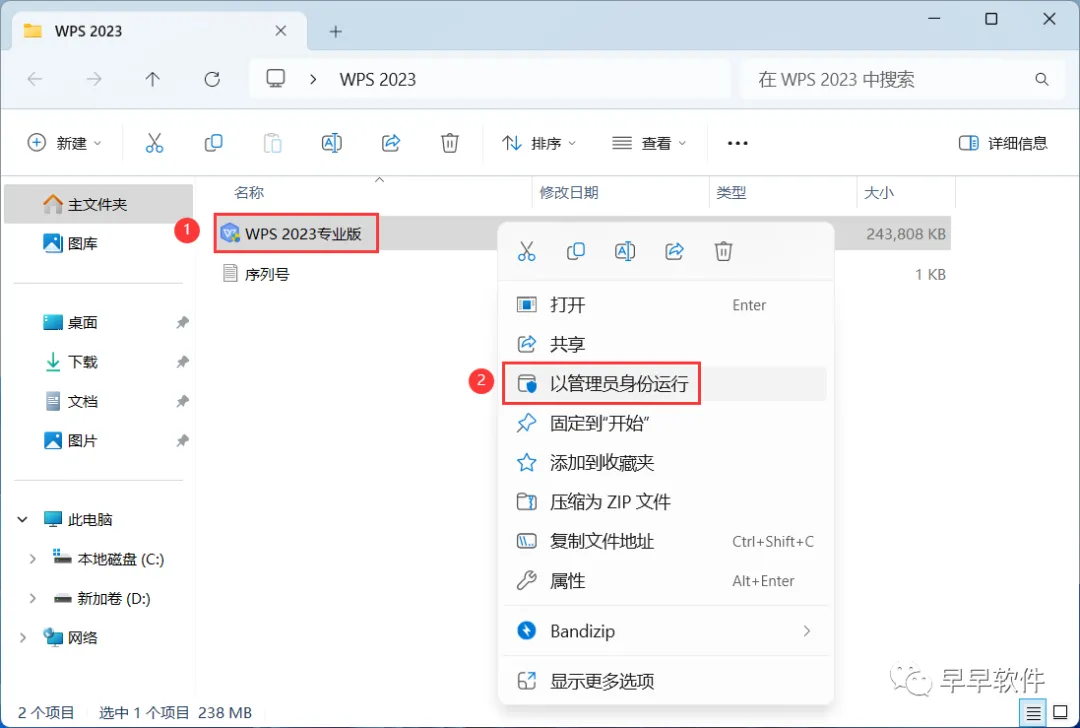Collapse the 此电脑 tree node
This screenshot has width=1080, height=728.
point(23,519)
